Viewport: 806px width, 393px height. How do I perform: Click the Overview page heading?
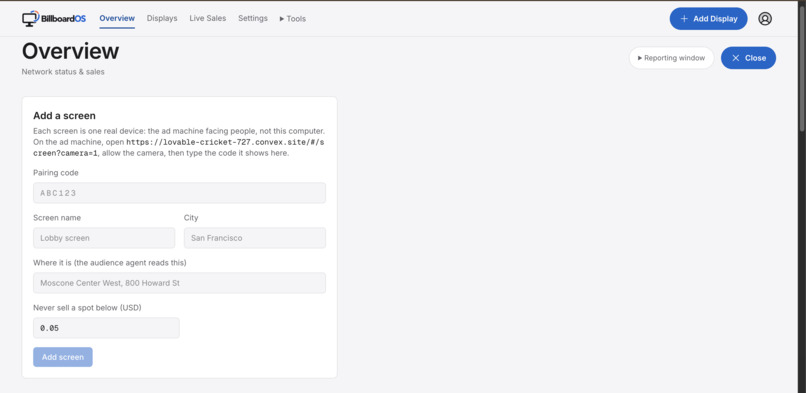click(x=70, y=51)
